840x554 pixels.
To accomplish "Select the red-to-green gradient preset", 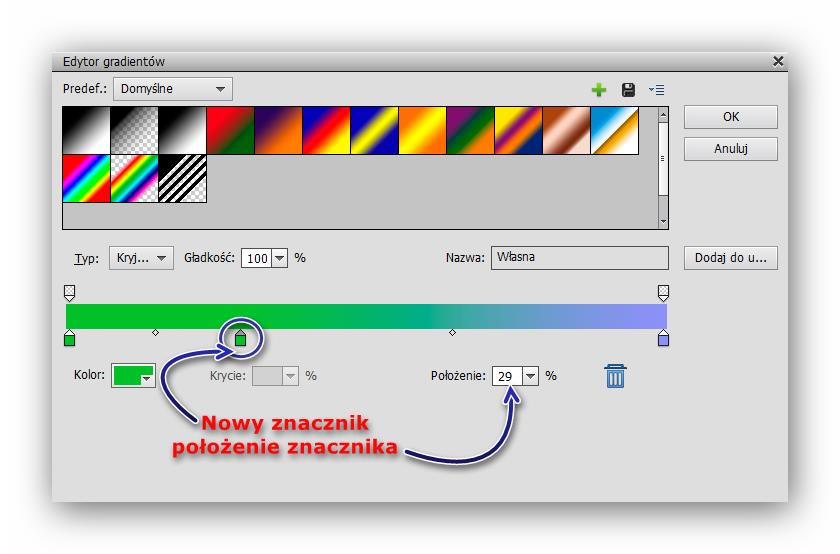I will [x=230, y=131].
